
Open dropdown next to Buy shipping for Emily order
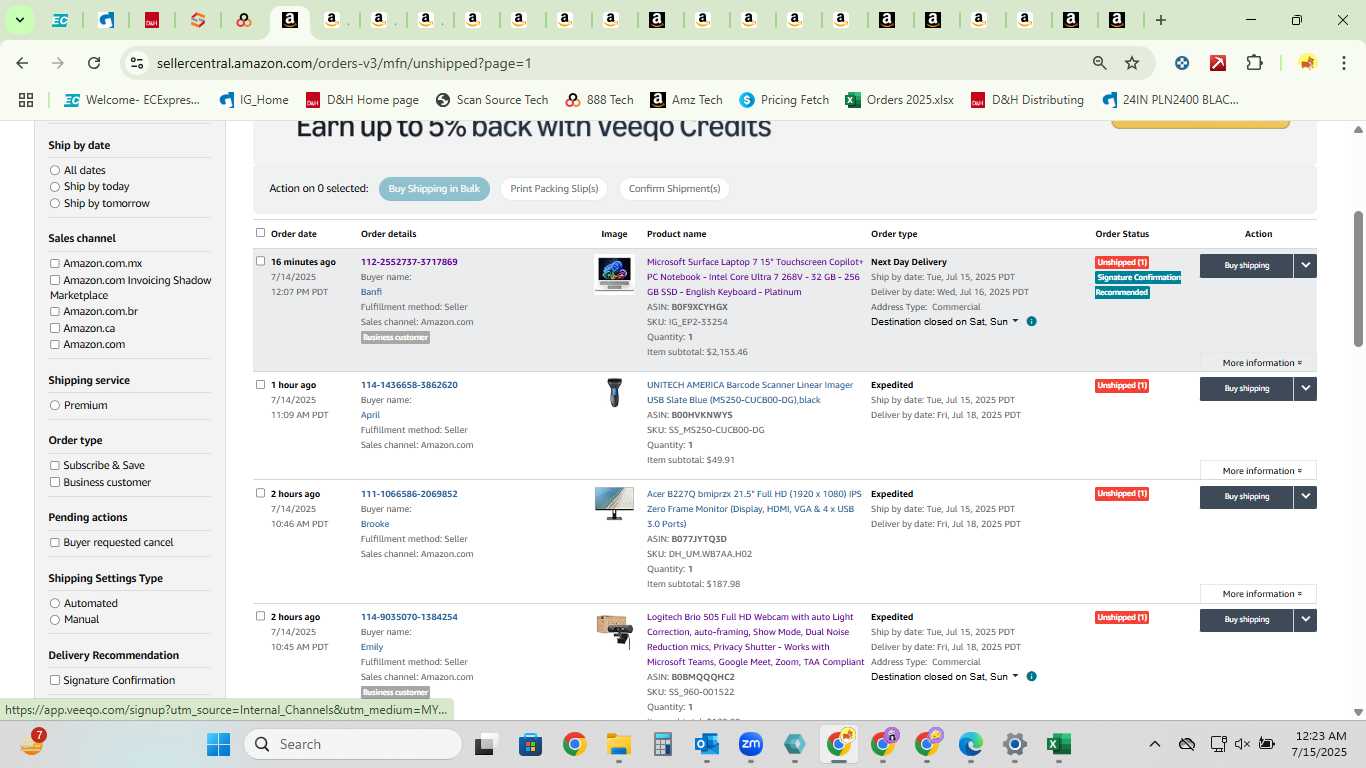[x=1305, y=620]
